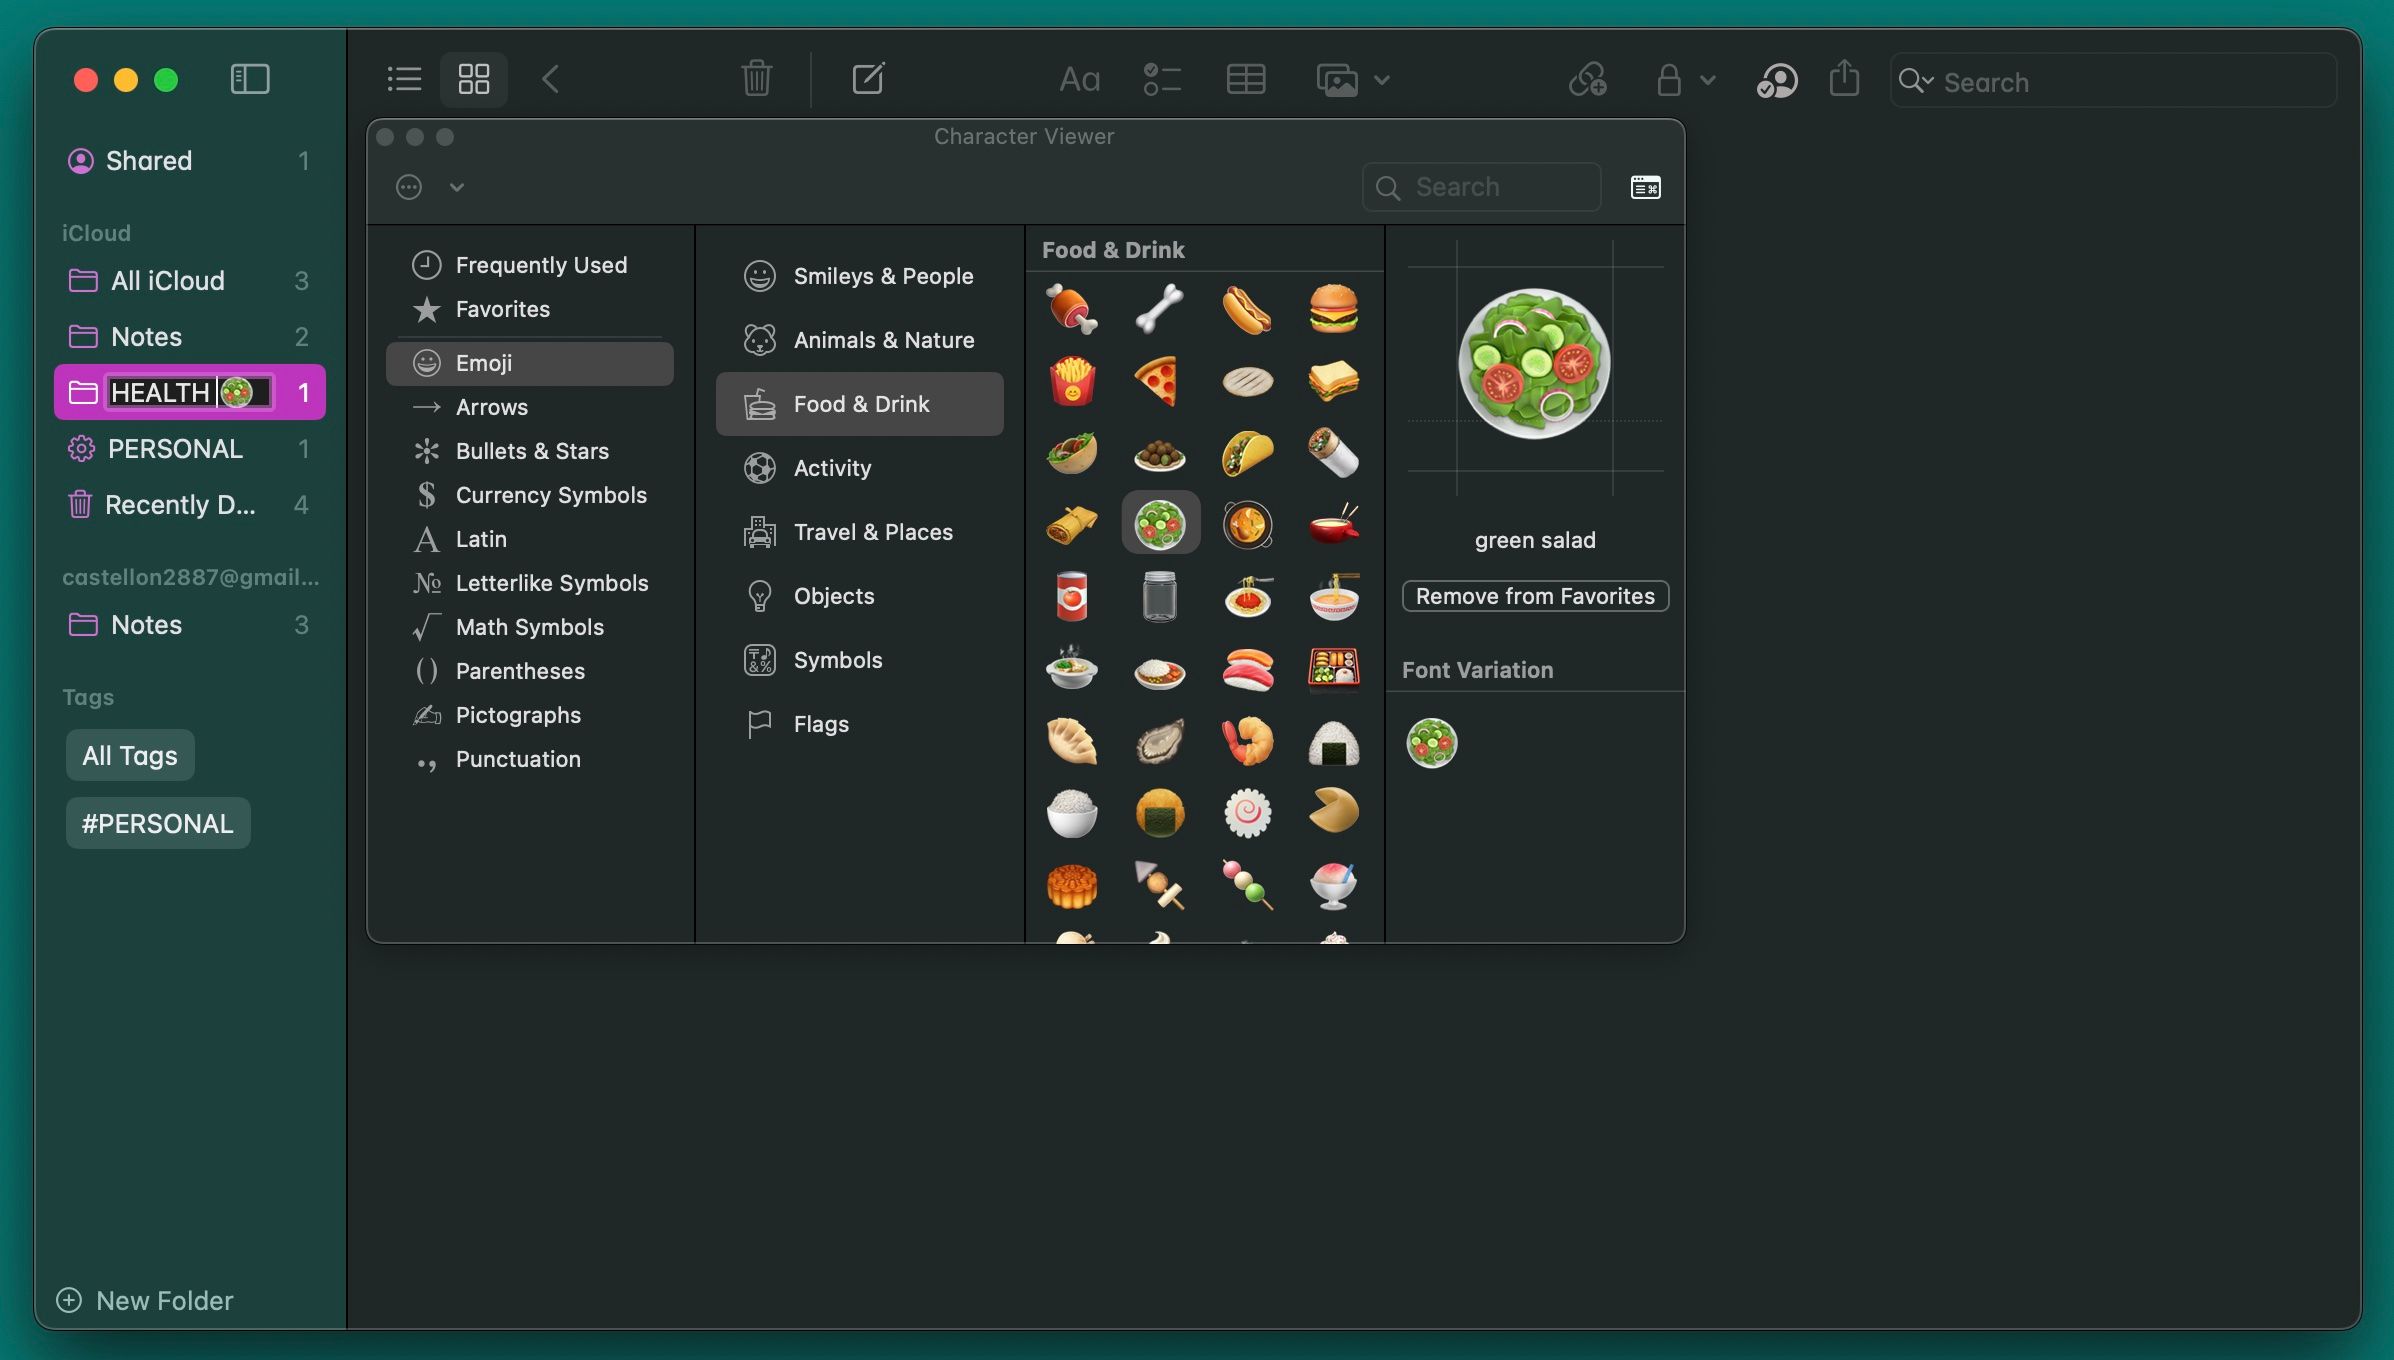The height and width of the screenshot is (1360, 2394).
Task: Toggle the sidebar visibility
Action: point(250,79)
